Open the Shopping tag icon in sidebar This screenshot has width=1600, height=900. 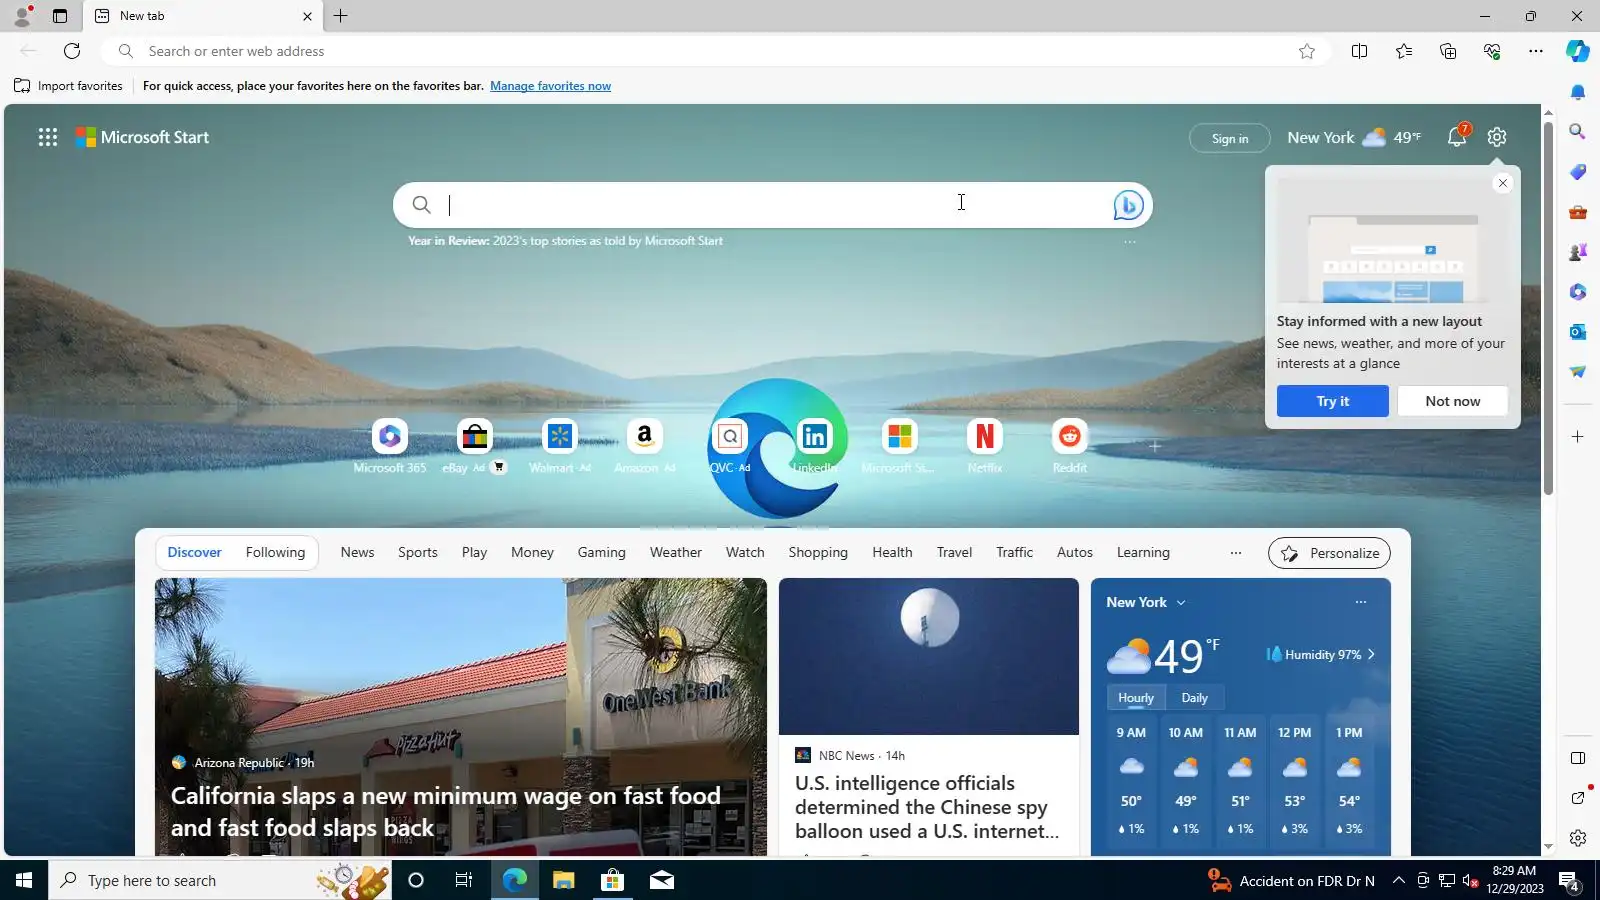click(1577, 172)
